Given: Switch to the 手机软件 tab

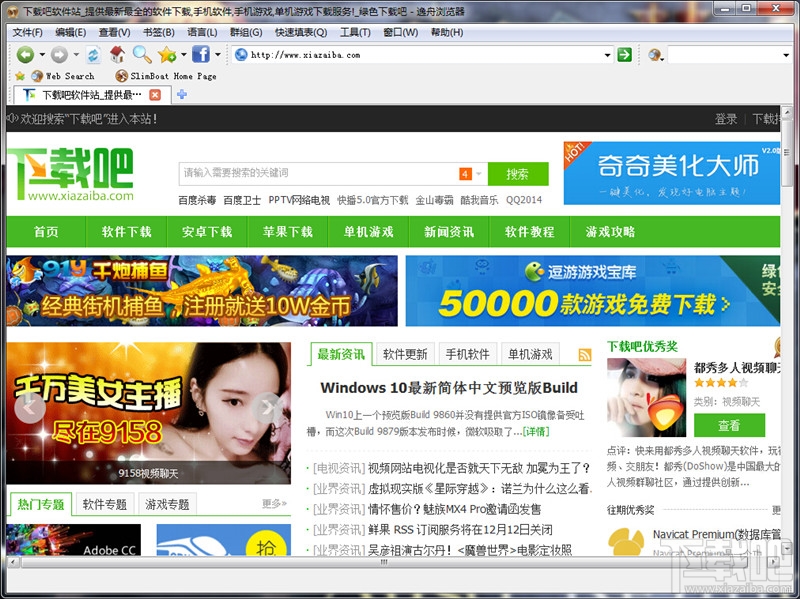Looking at the screenshot, I should (x=467, y=354).
